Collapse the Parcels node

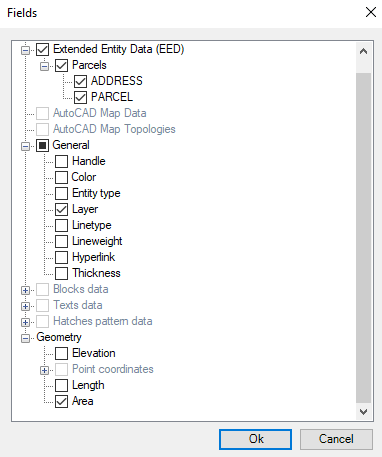coord(44,66)
